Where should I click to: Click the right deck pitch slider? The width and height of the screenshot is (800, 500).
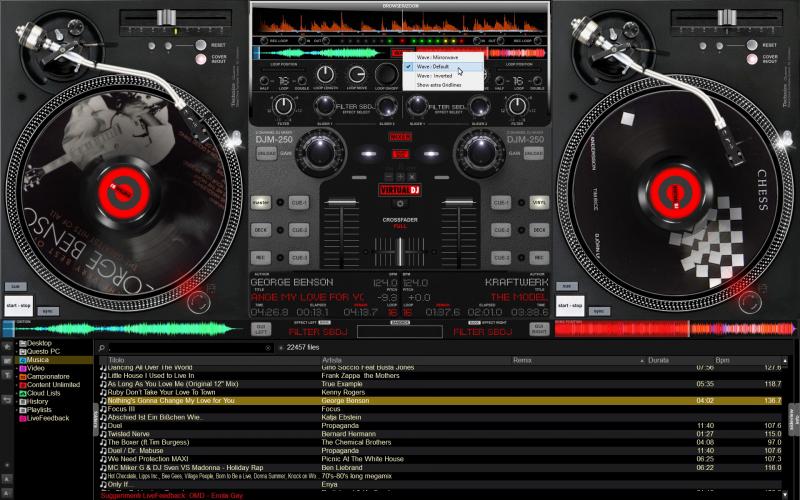pos(727,17)
